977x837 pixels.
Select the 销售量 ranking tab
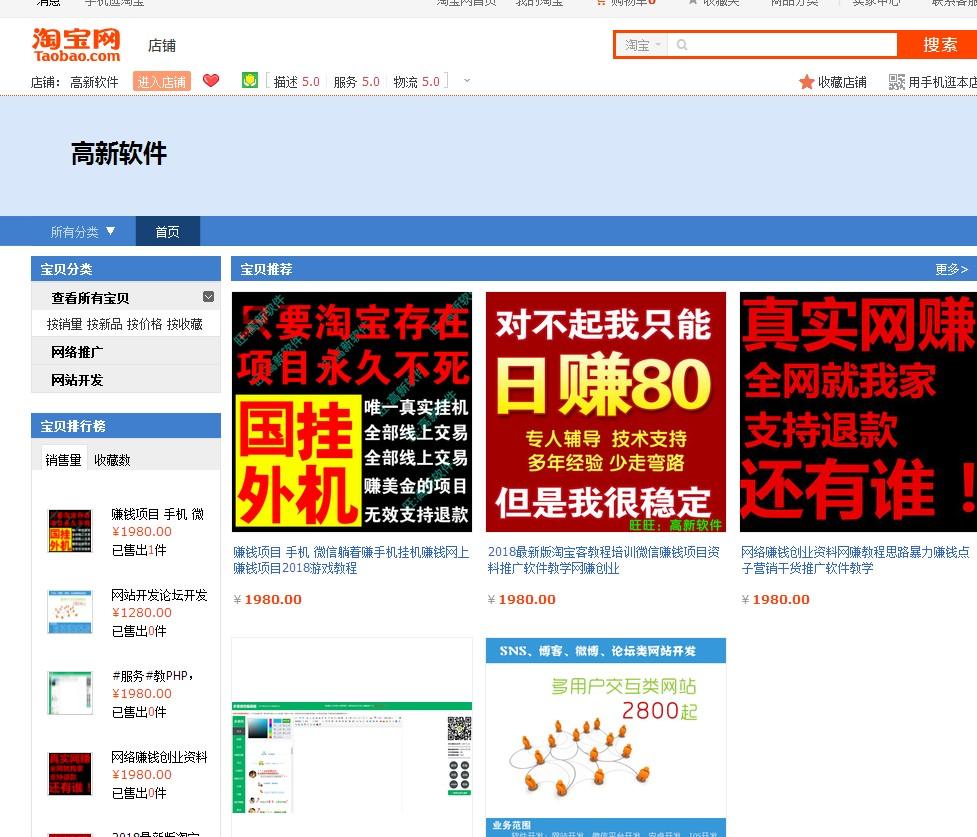click(63, 460)
